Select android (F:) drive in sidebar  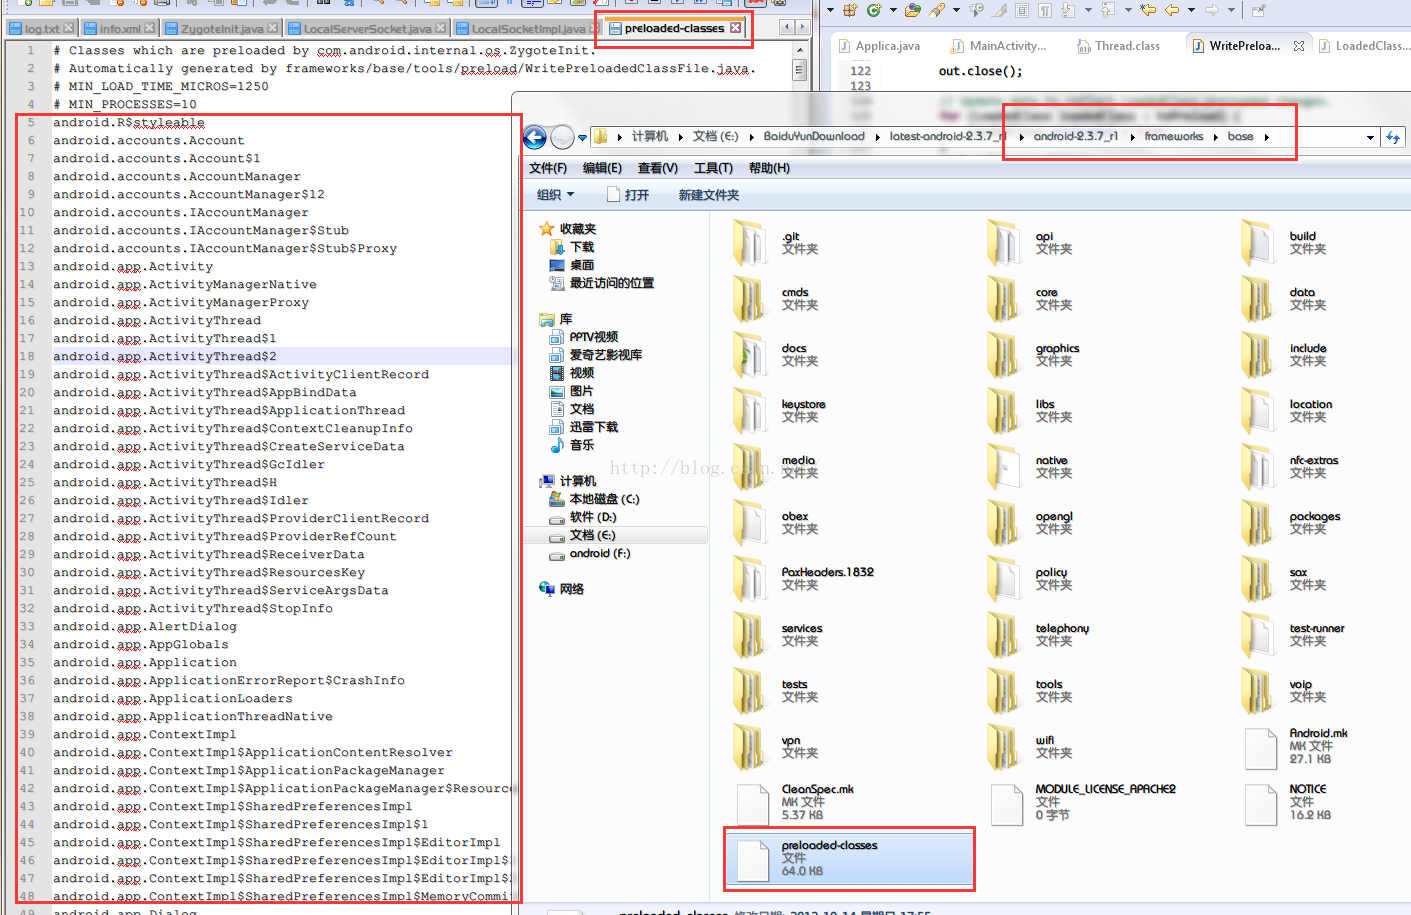(590, 553)
